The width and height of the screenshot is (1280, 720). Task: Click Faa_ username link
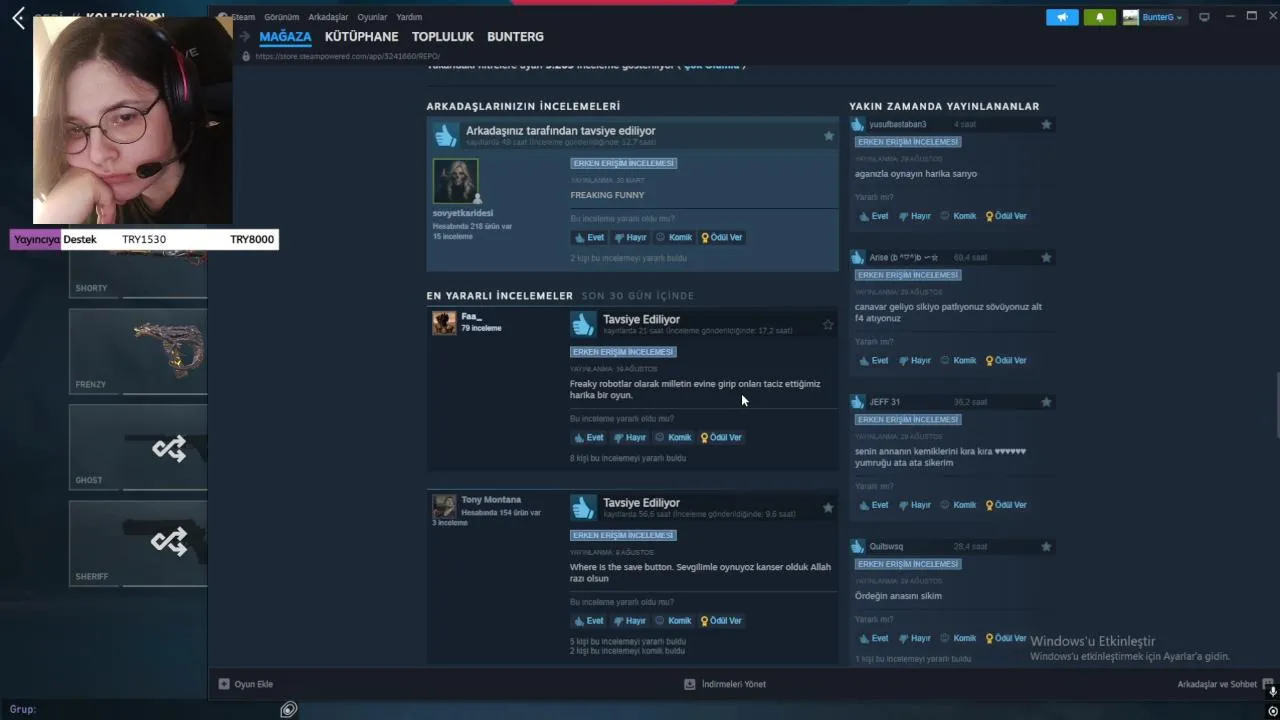click(x=471, y=317)
